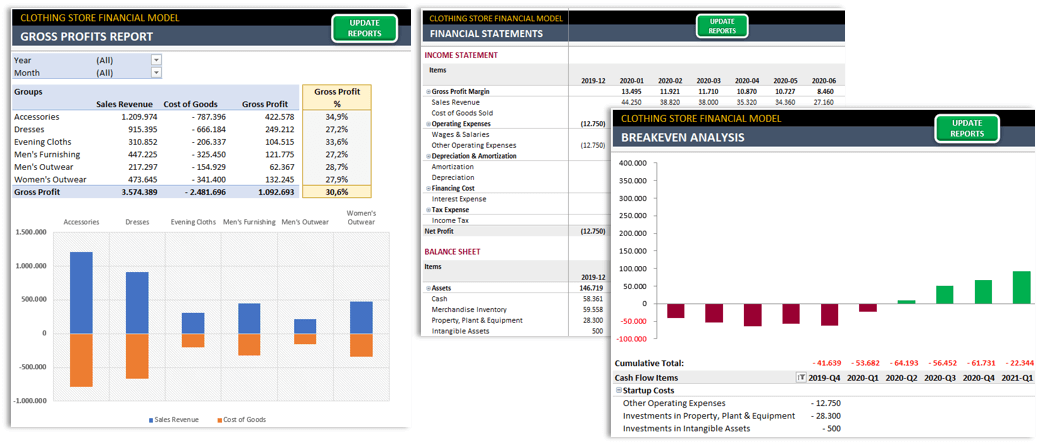Select the Cash value 58.361
Screen dimensions: 1045x443
[592, 299]
